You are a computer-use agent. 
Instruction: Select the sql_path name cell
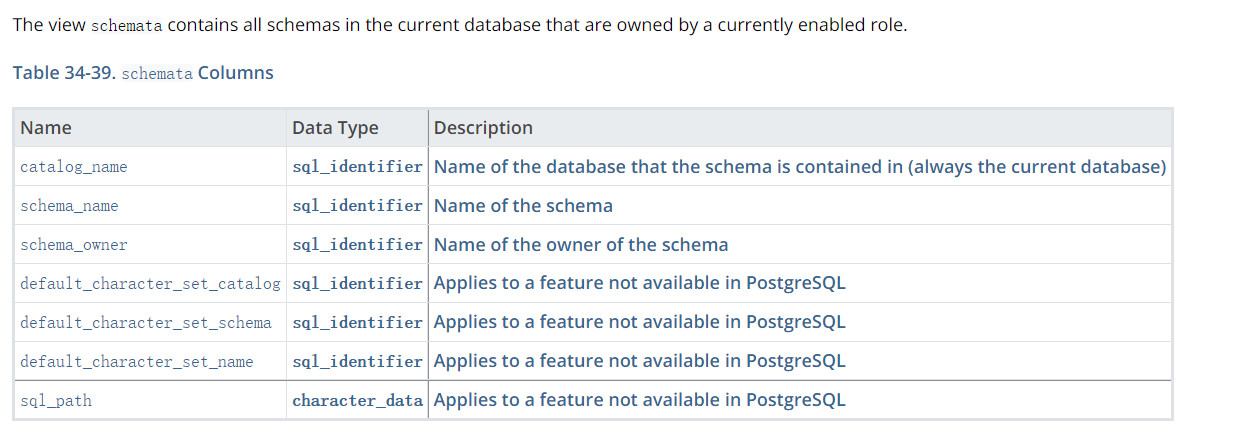56,401
